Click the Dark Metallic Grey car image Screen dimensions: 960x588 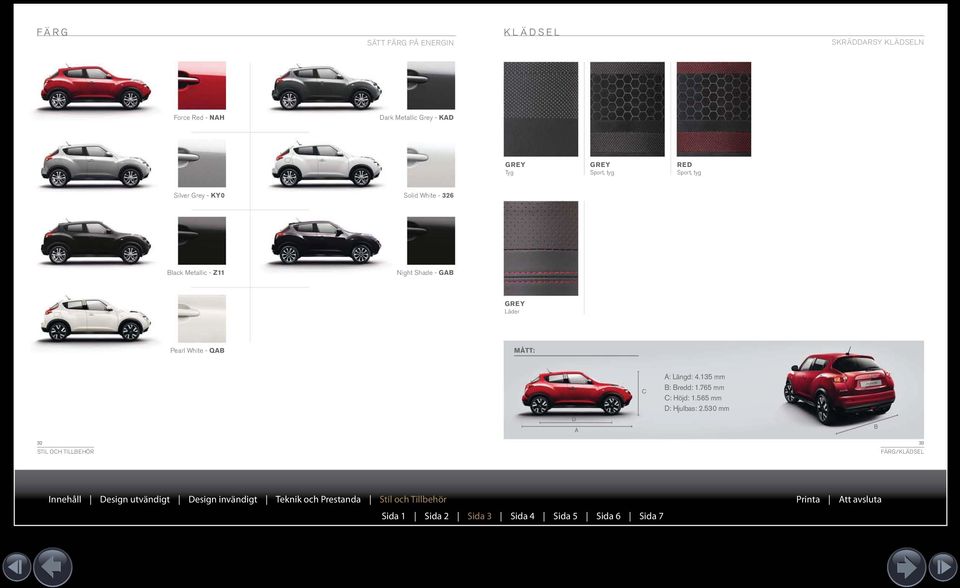[x=326, y=88]
